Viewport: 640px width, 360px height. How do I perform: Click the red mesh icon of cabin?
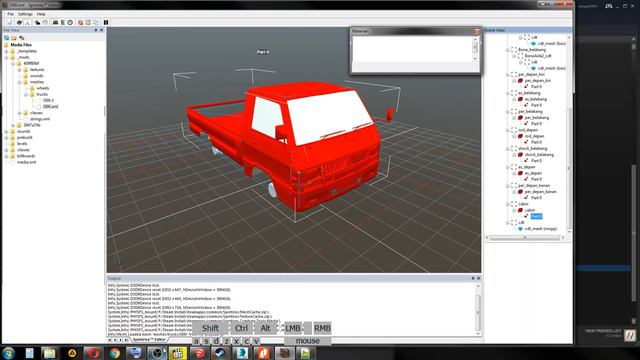point(520,210)
